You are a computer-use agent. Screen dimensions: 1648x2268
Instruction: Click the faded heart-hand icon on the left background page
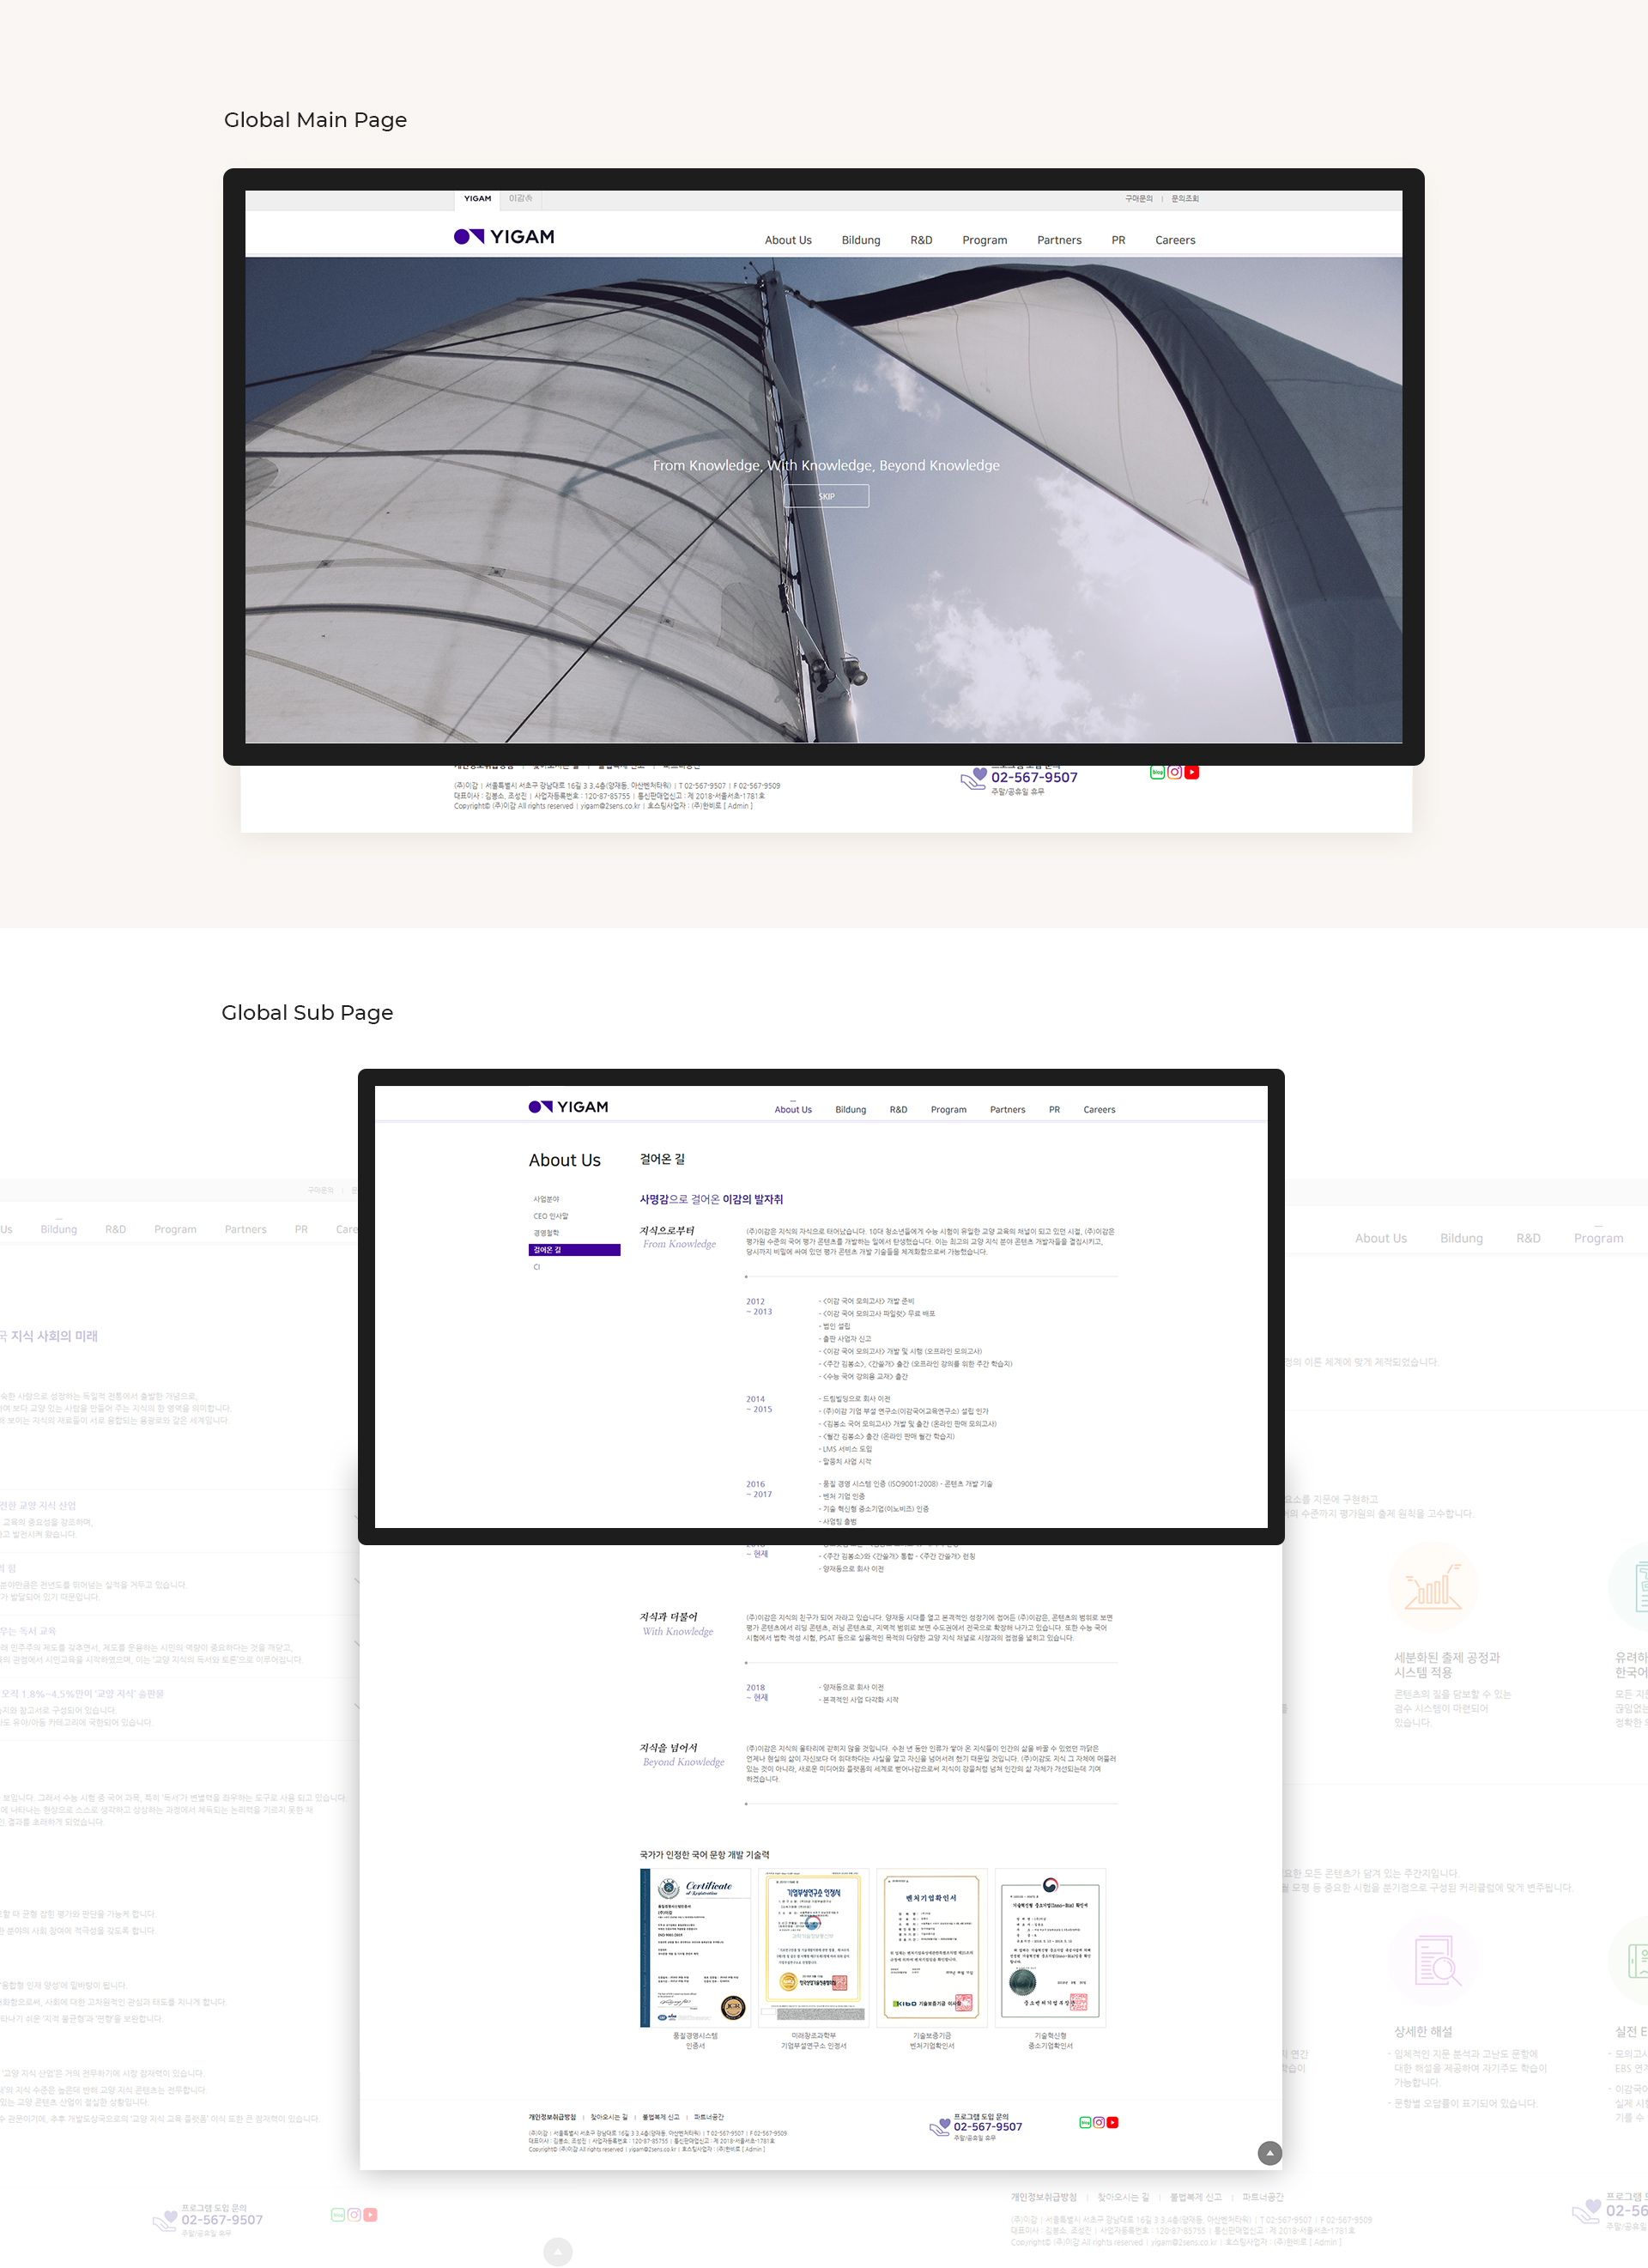click(x=165, y=2221)
